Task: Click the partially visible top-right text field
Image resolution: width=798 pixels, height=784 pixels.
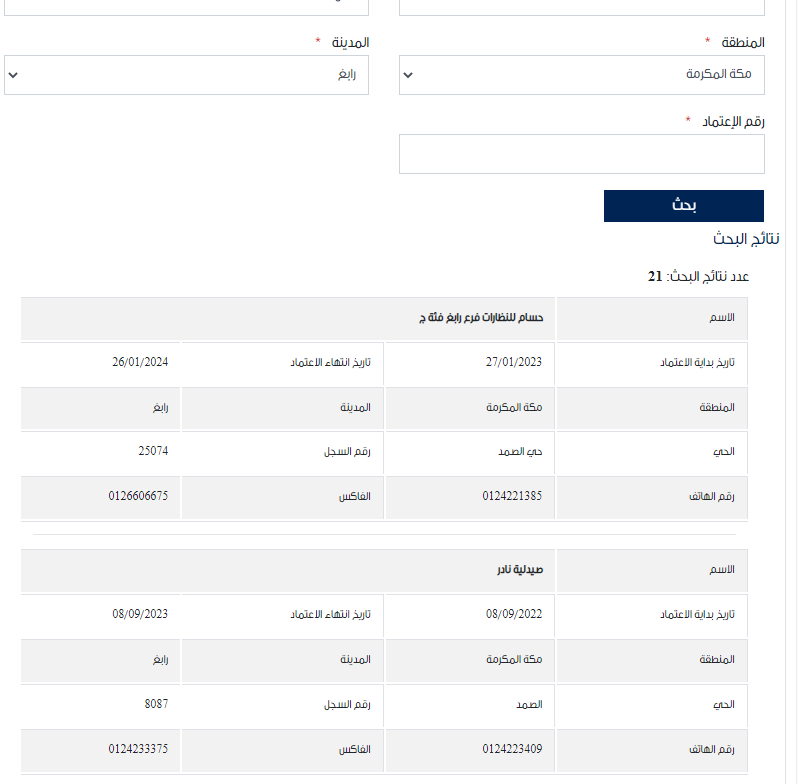Action: coord(582,7)
